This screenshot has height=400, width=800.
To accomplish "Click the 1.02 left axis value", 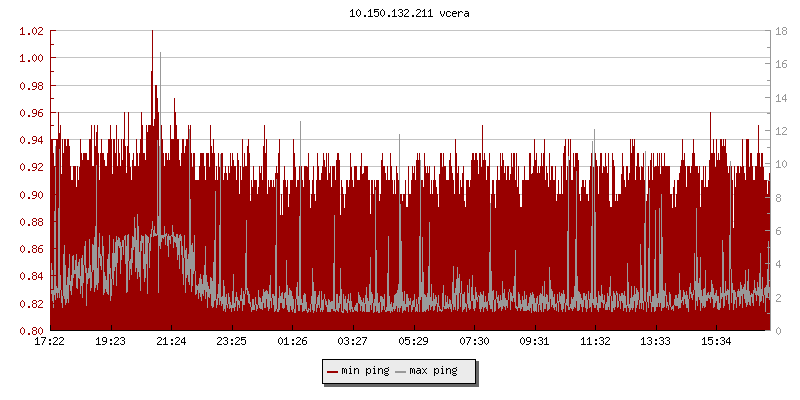I will pyautogui.click(x=31, y=31).
